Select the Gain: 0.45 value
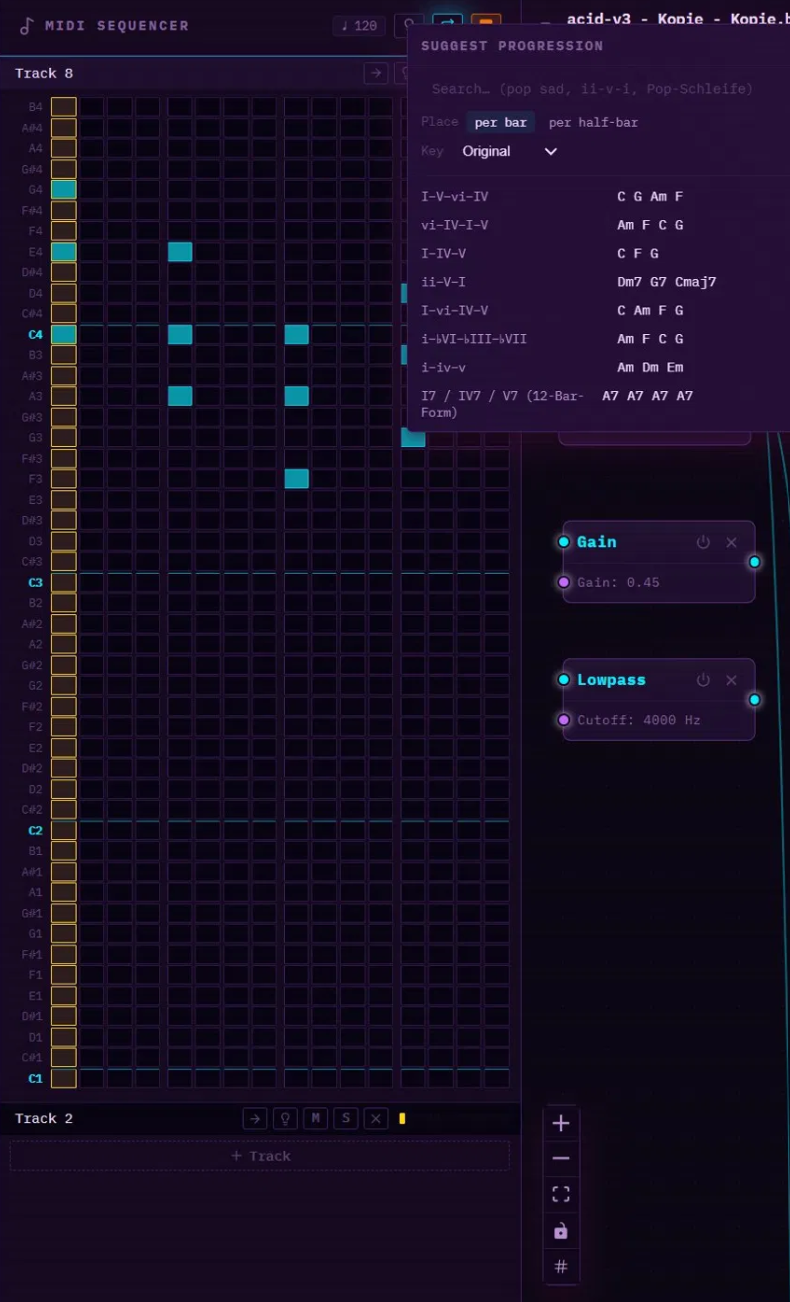Viewport: 790px width, 1302px height. pyautogui.click(x=618, y=582)
